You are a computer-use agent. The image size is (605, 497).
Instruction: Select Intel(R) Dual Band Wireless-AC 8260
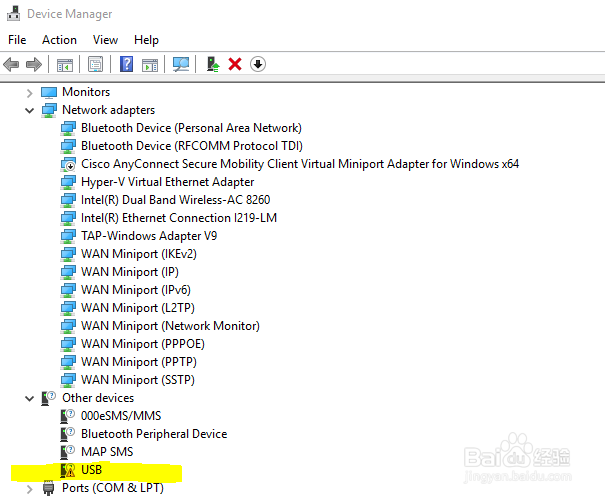175,200
